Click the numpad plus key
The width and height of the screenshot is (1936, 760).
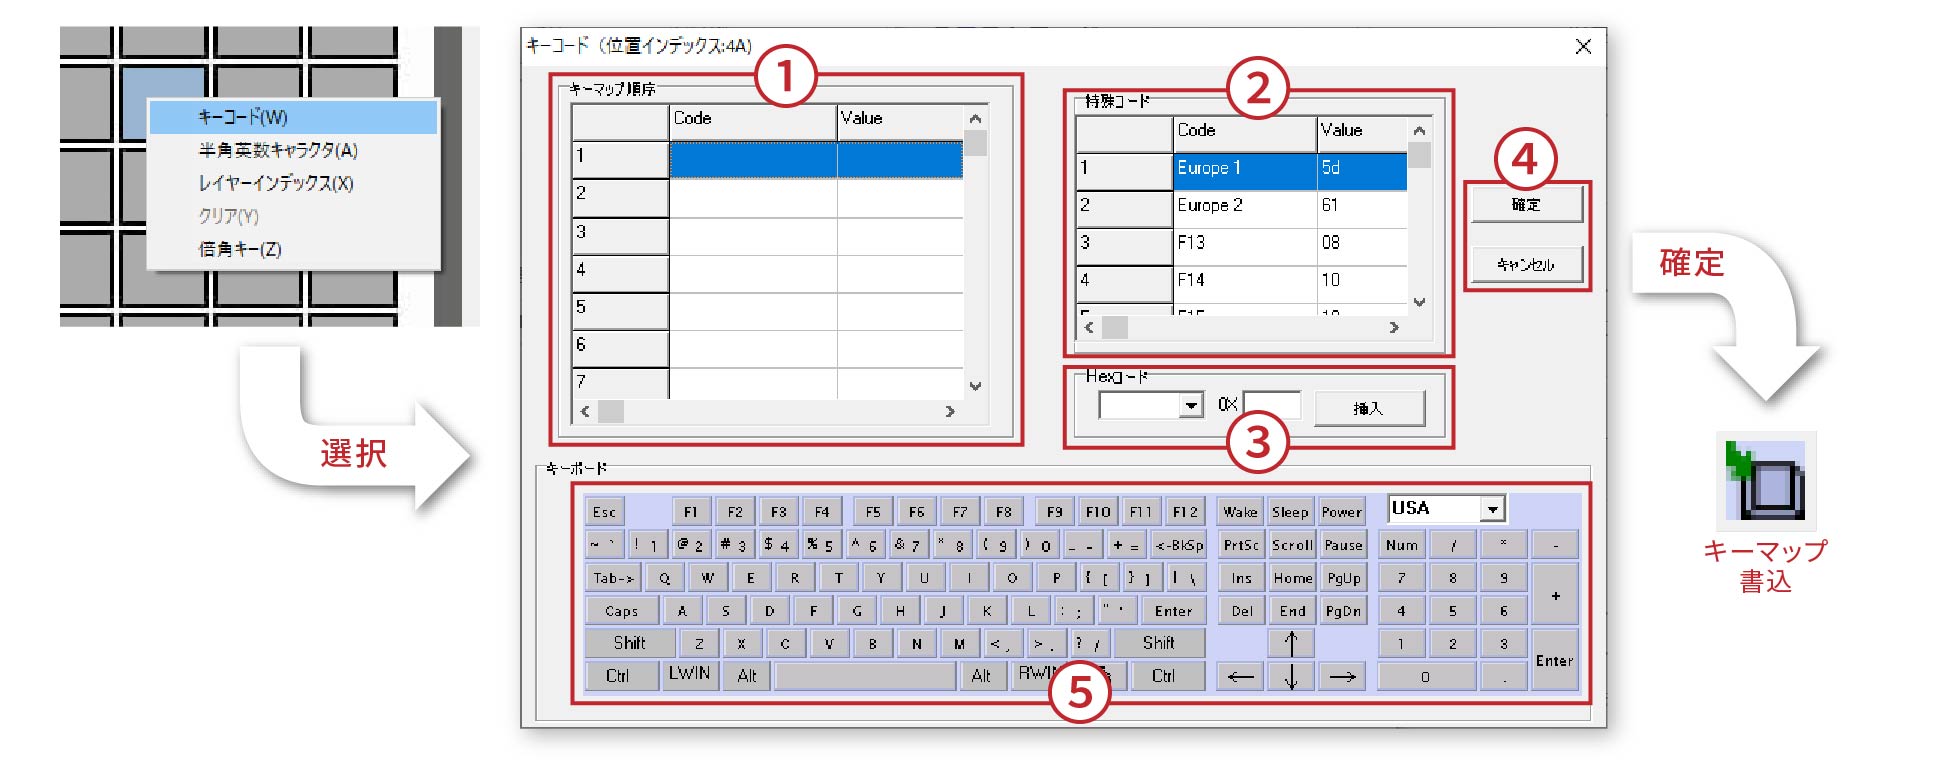click(x=1555, y=595)
